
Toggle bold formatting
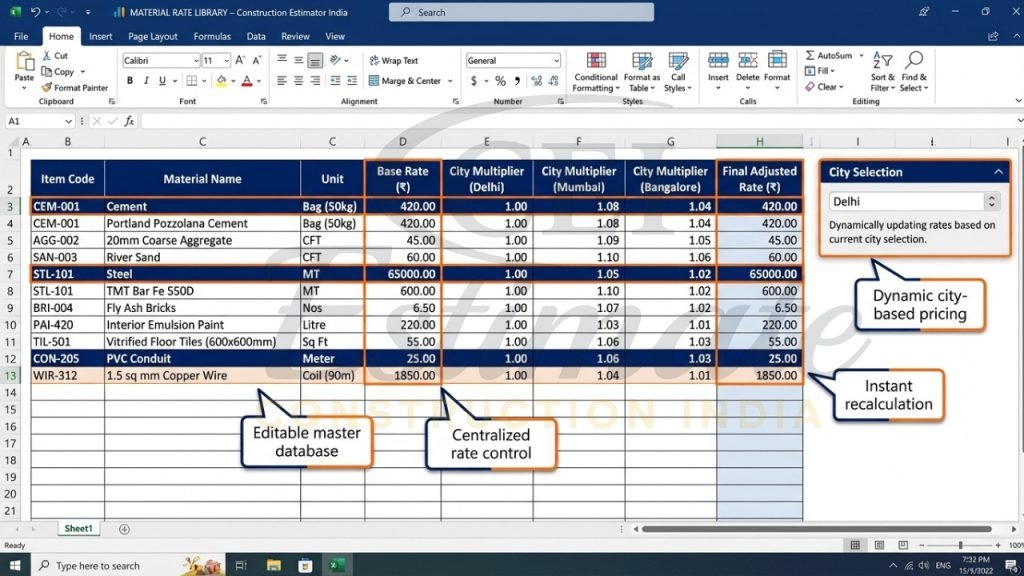(x=130, y=80)
